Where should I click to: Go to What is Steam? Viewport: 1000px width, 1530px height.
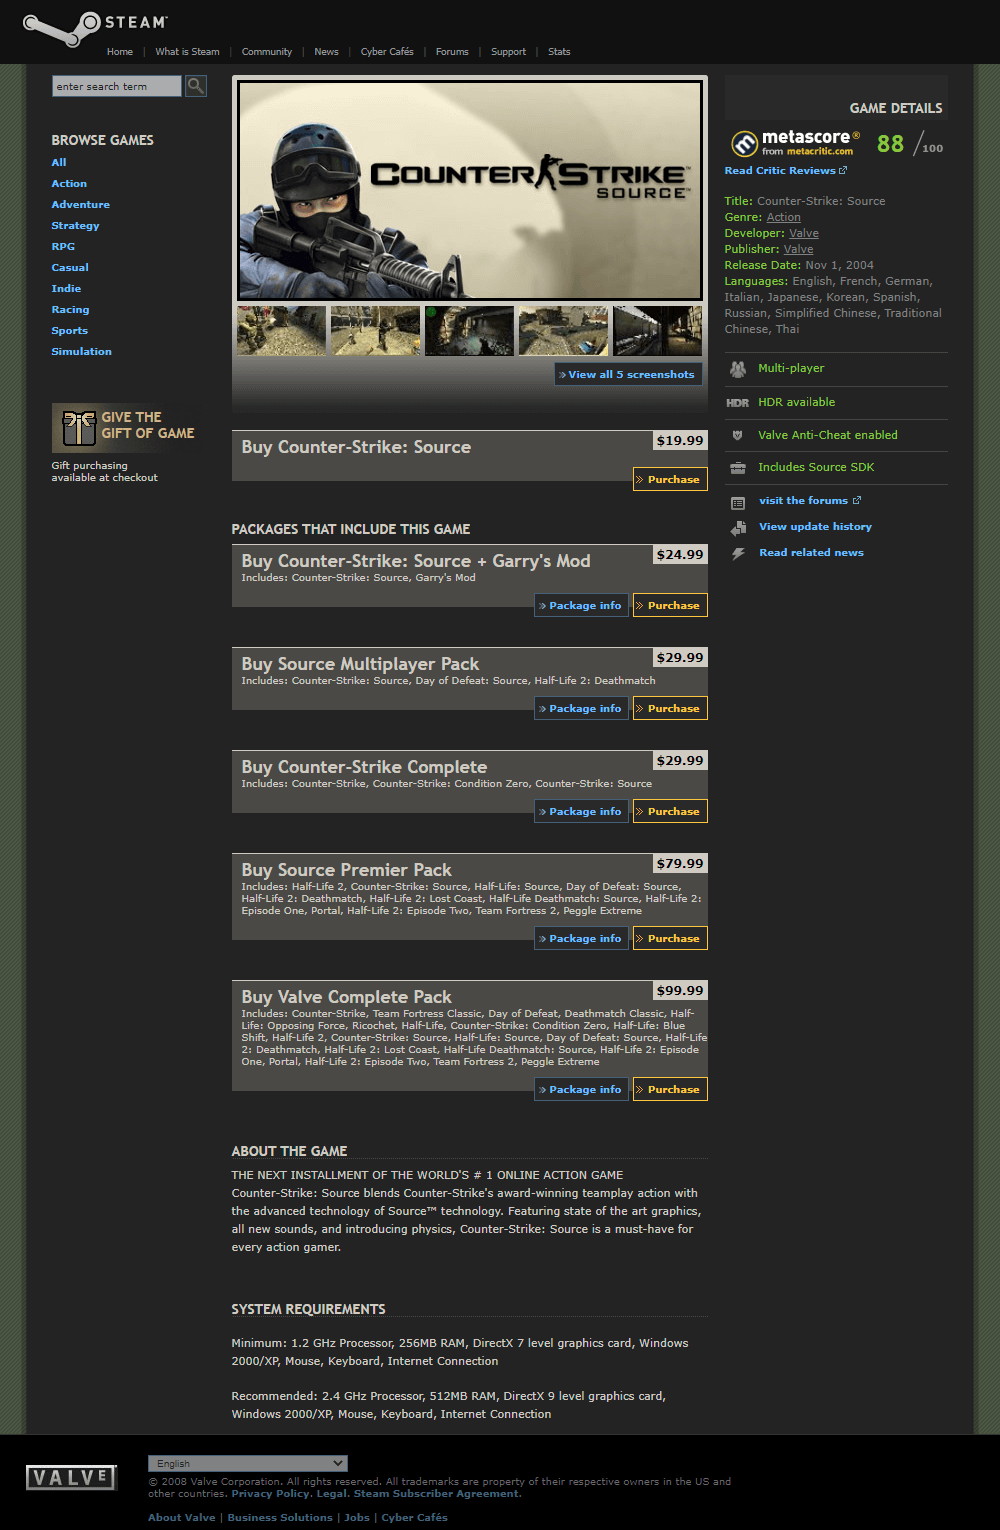coord(187,52)
